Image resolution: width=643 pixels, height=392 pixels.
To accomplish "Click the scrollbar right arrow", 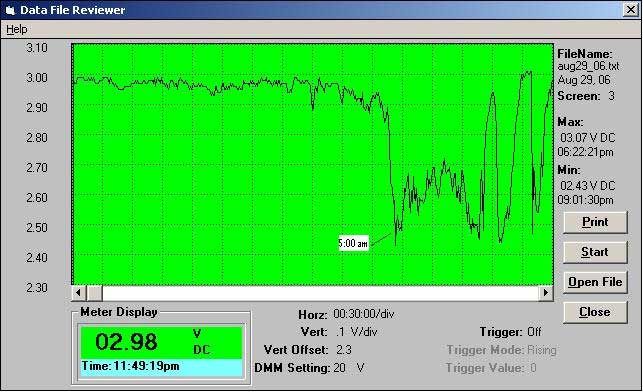I will [546, 293].
